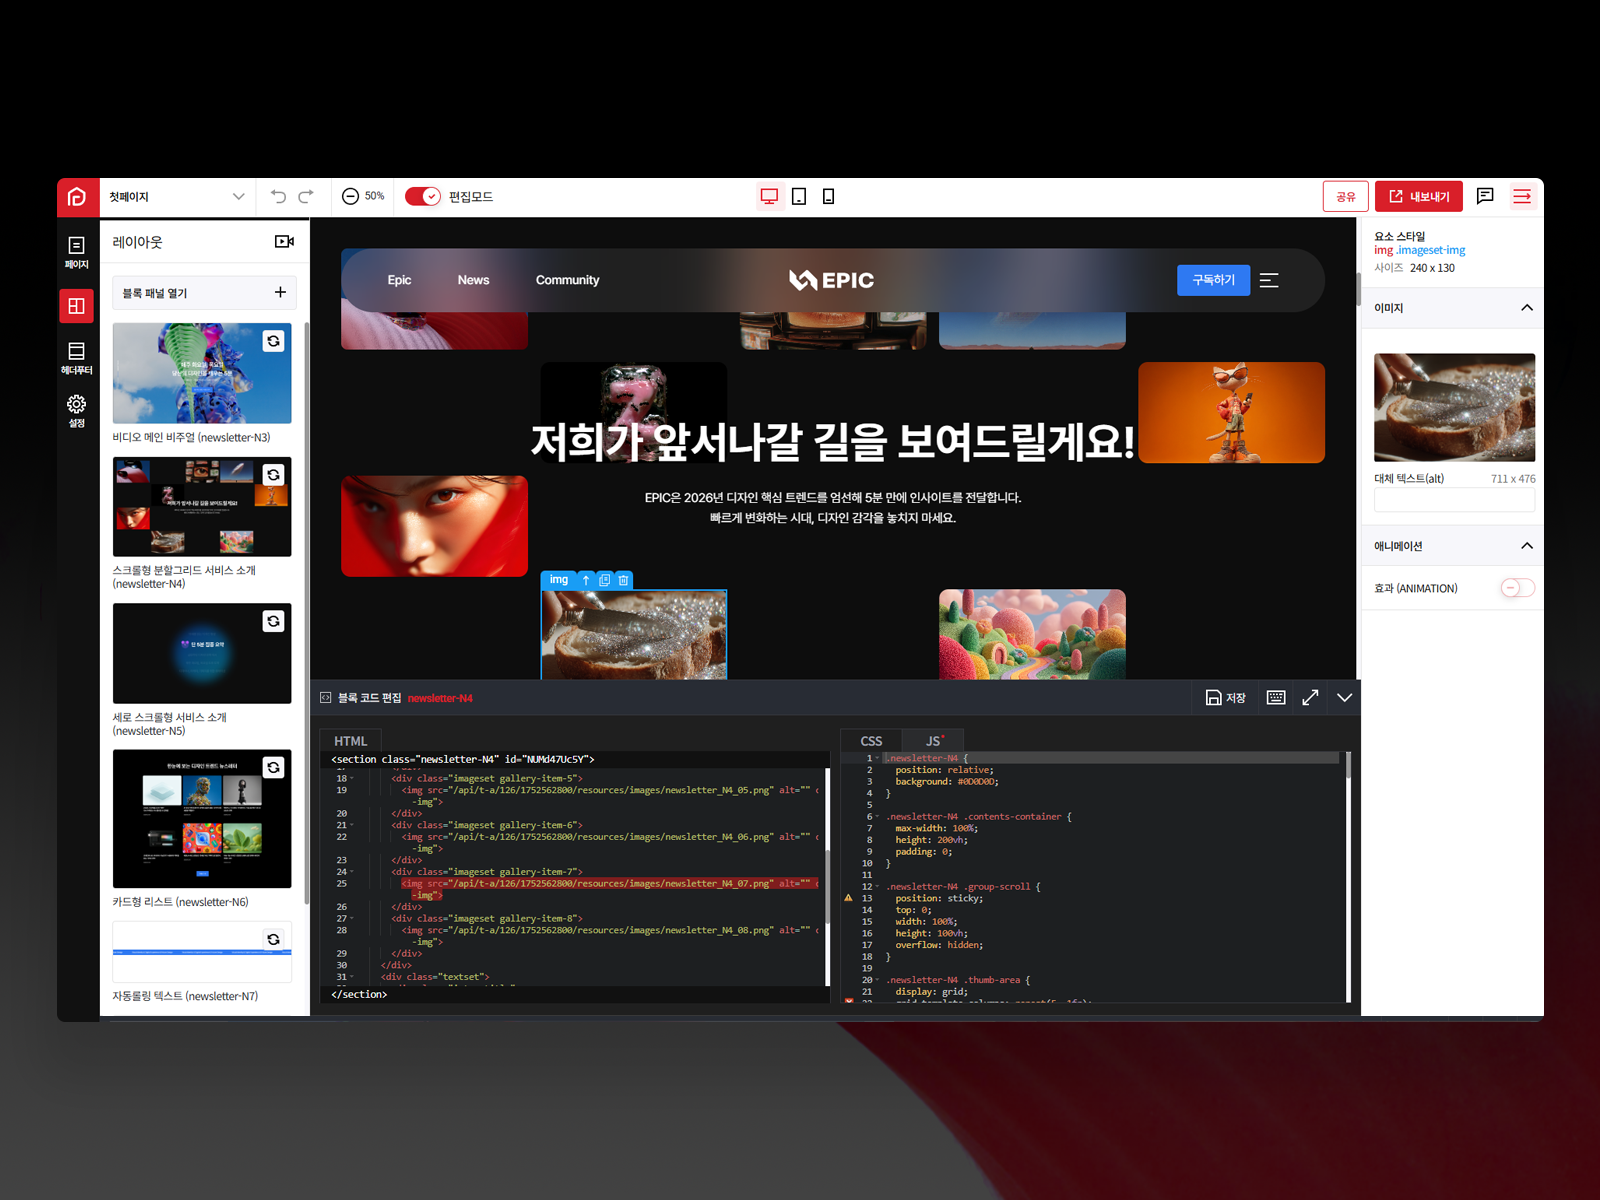Click the video tutorial icon beside 레이아웃

point(284,242)
